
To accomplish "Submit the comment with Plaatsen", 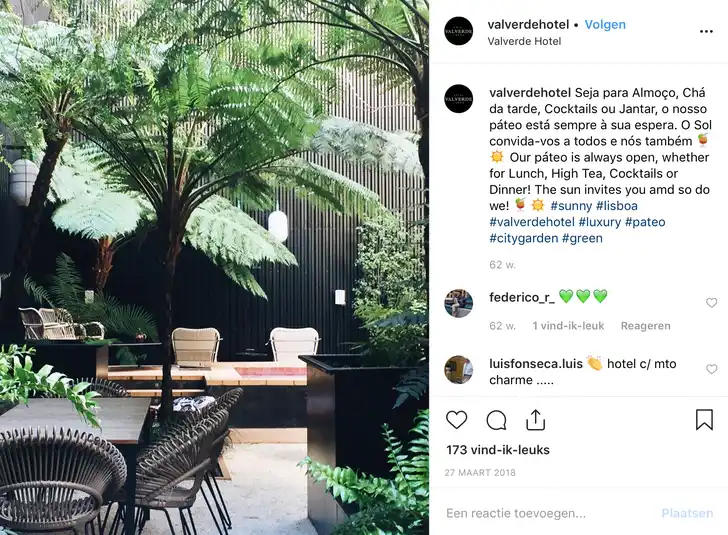I will tap(687, 513).
